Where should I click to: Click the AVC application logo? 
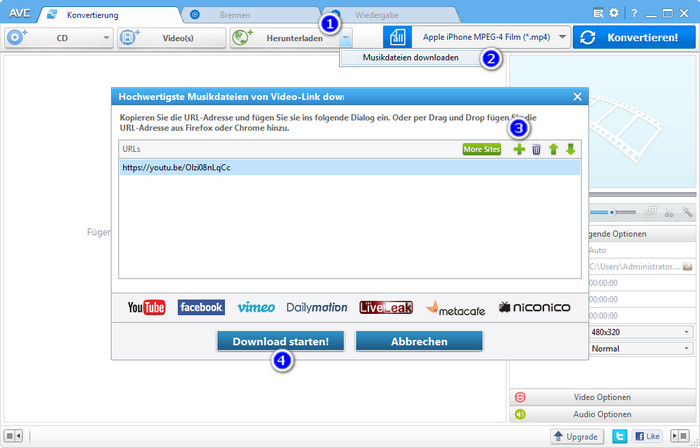(x=20, y=13)
